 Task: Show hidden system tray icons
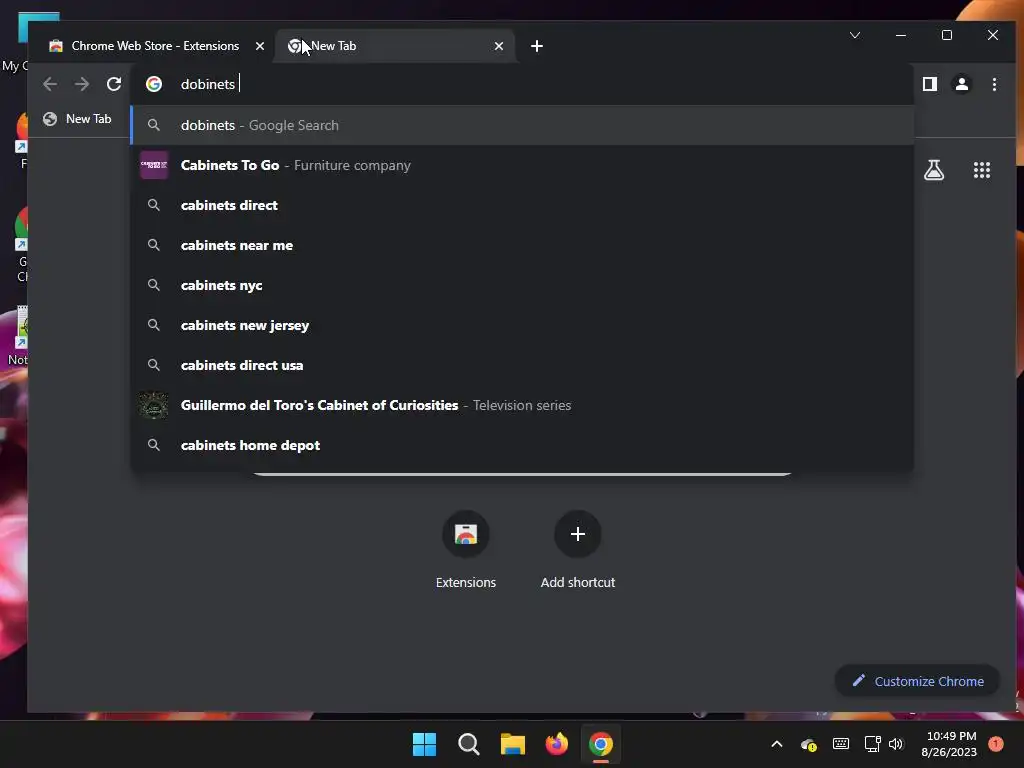pos(776,744)
